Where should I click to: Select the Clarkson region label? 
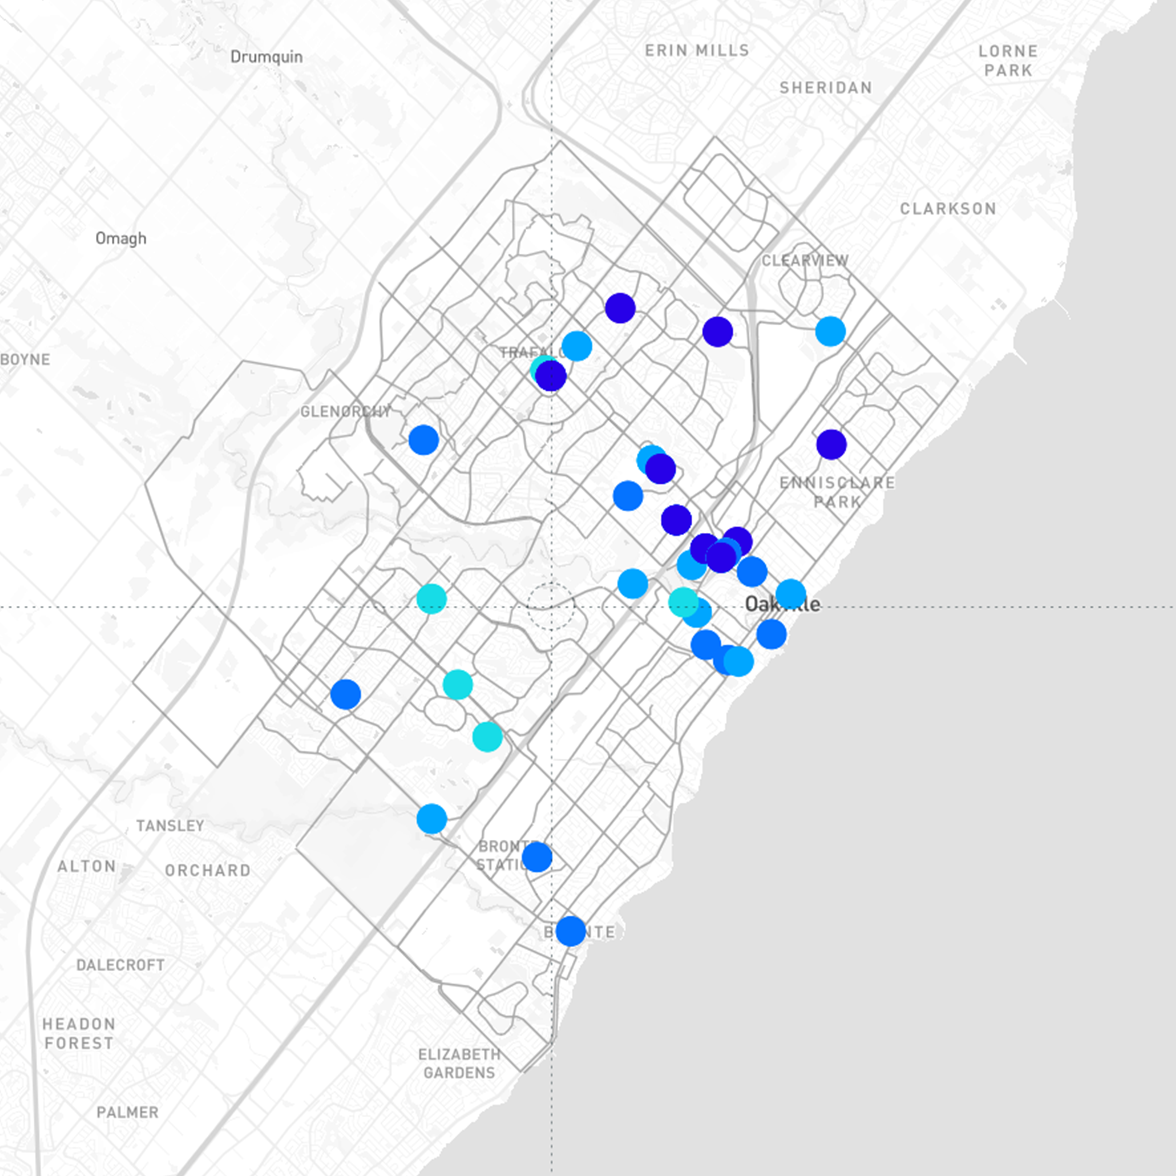click(948, 209)
